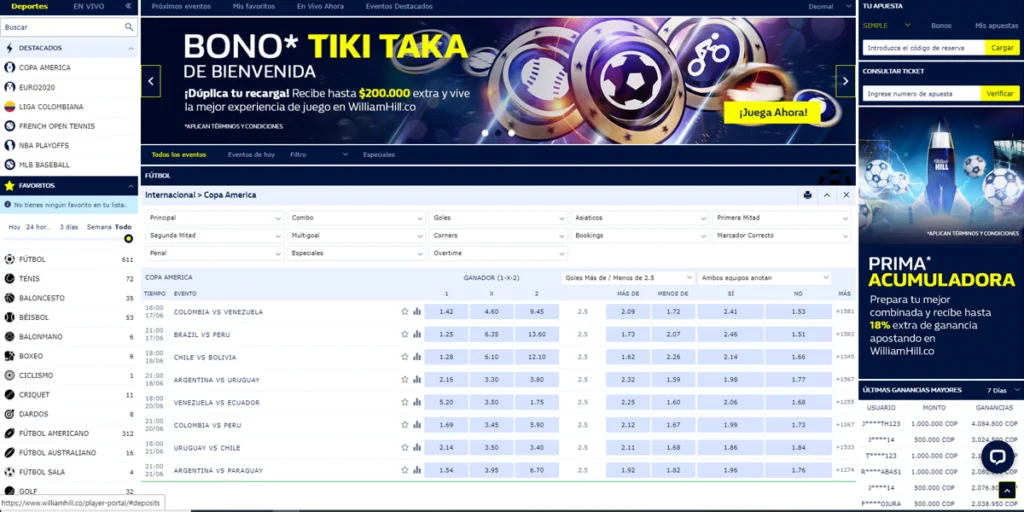Open NBA Playoffs featured link
The width and height of the screenshot is (1024, 512).
click(x=44, y=146)
